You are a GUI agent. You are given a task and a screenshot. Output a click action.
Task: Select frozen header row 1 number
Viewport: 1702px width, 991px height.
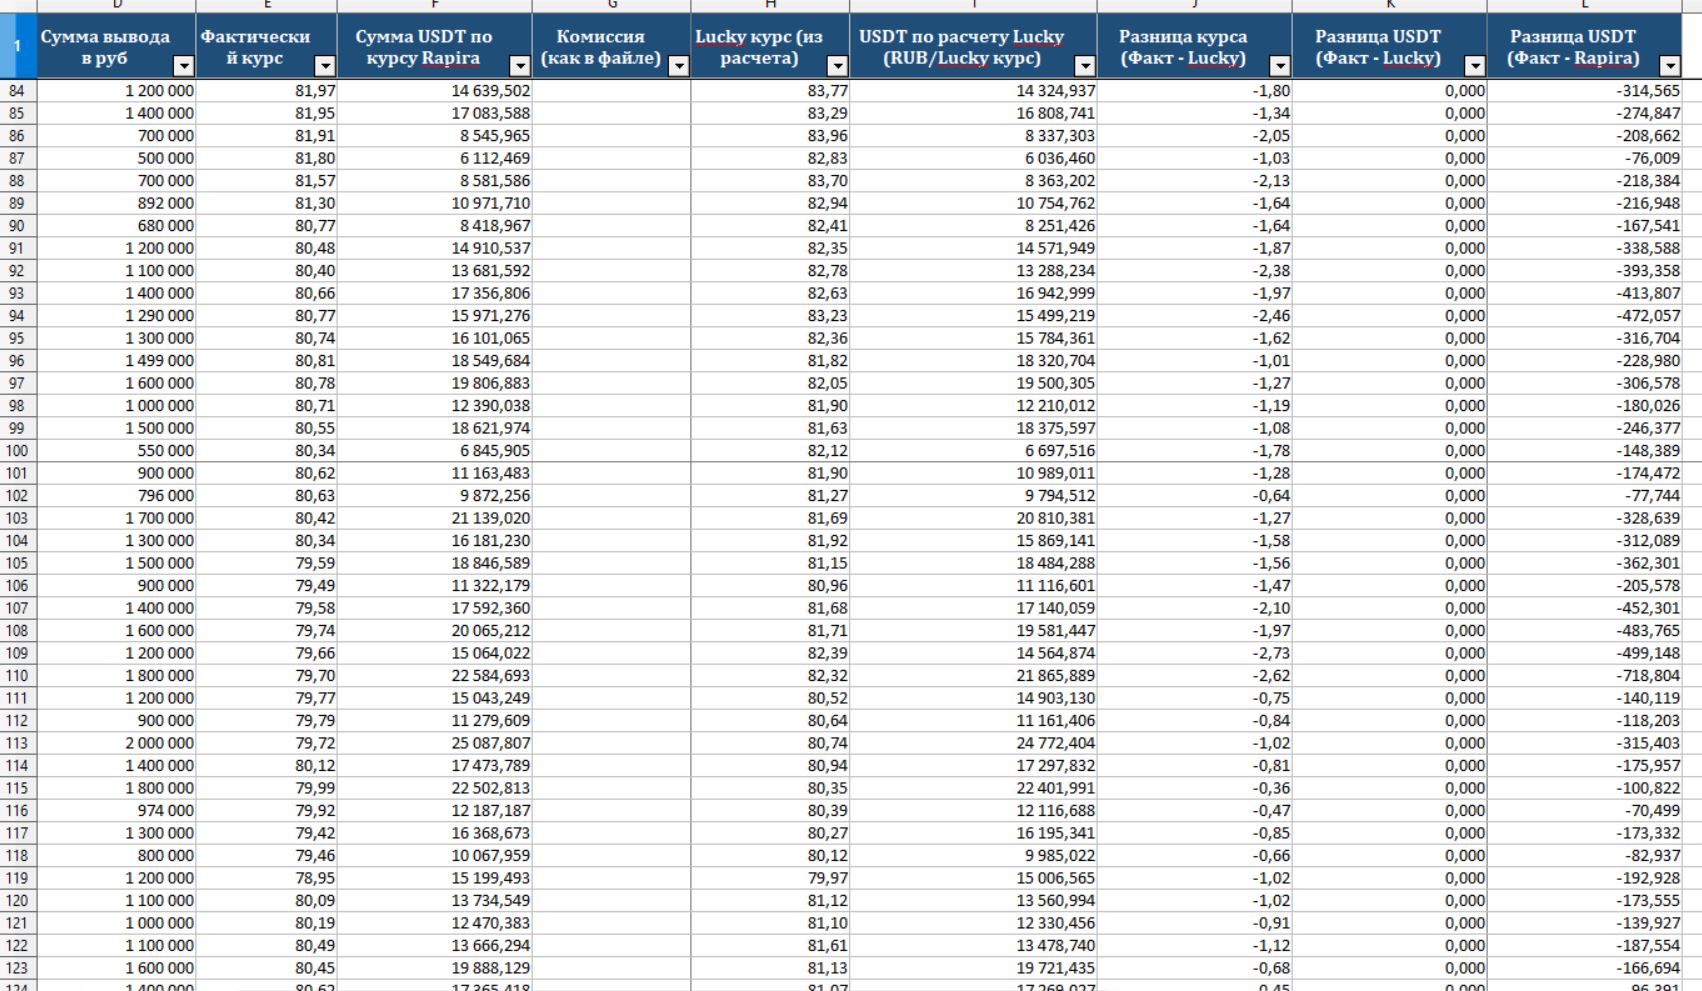17,46
